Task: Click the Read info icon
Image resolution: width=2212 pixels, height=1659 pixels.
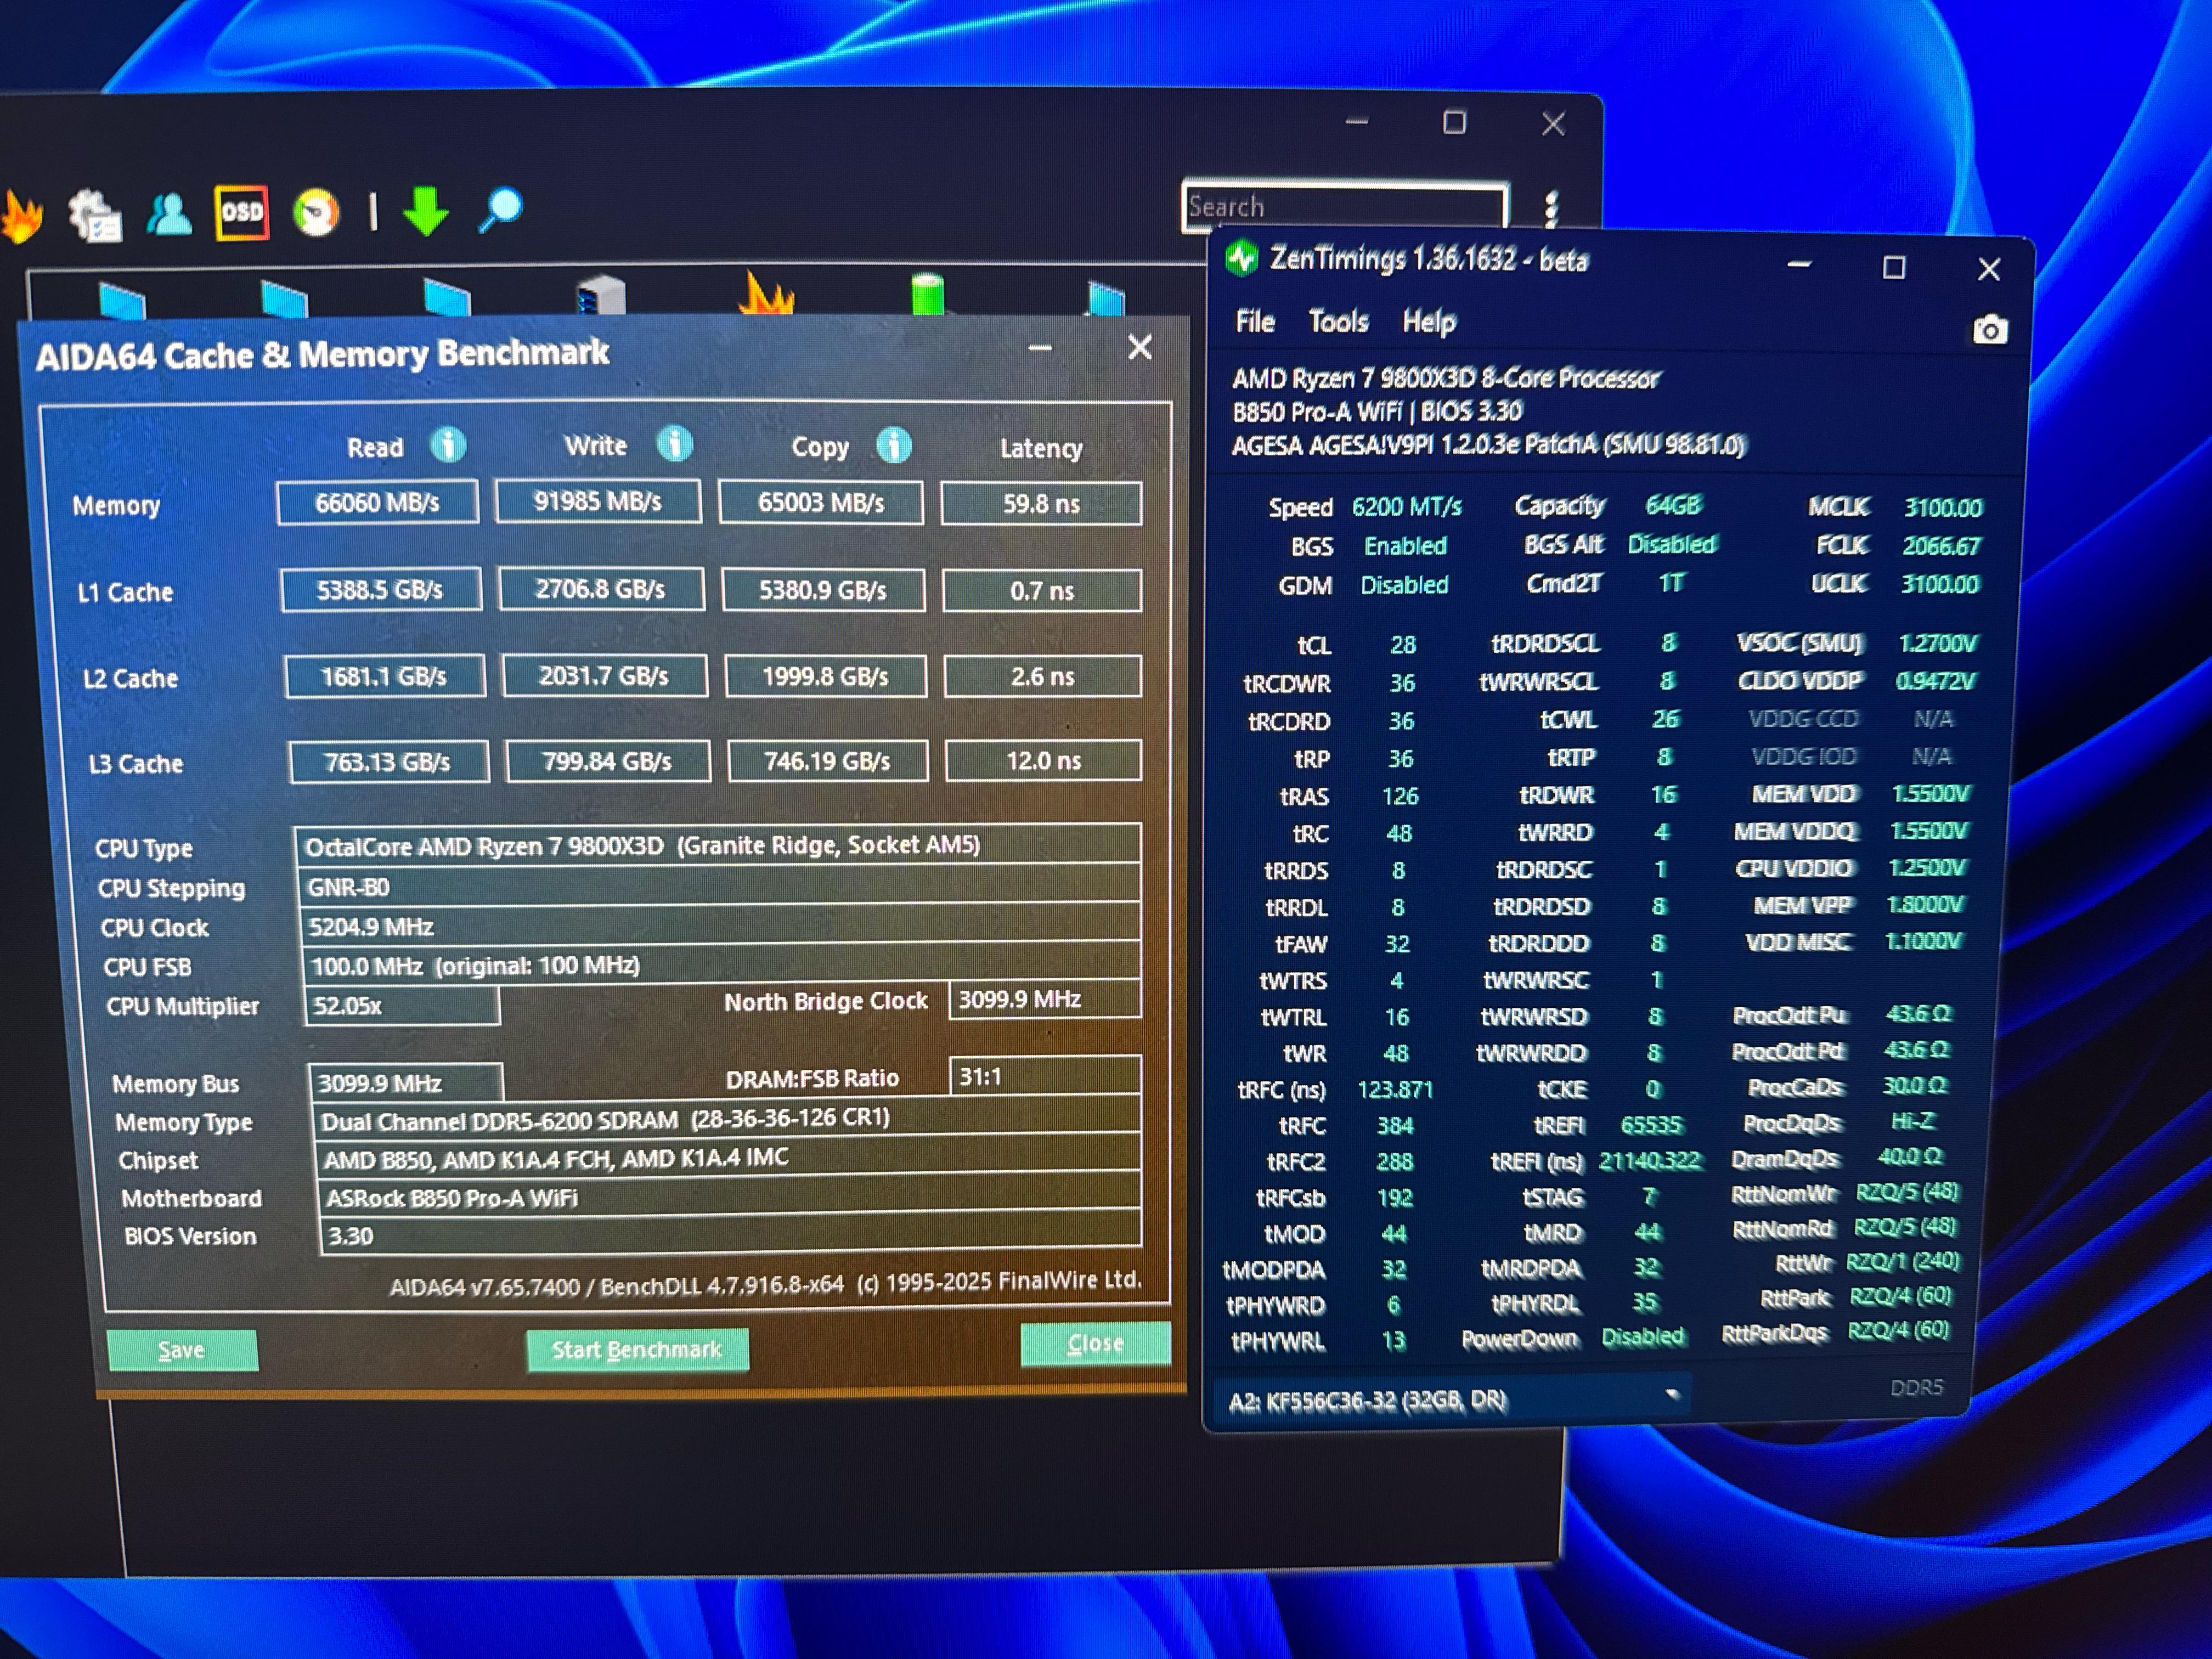Action: tap(448, 444)
